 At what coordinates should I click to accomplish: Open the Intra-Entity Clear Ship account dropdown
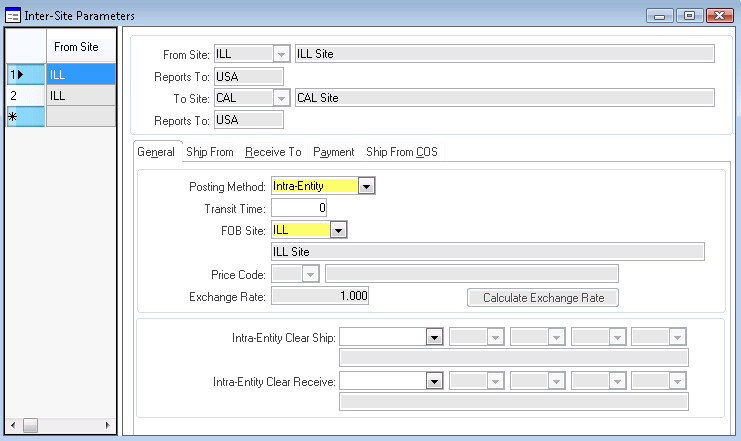[434, 337]
